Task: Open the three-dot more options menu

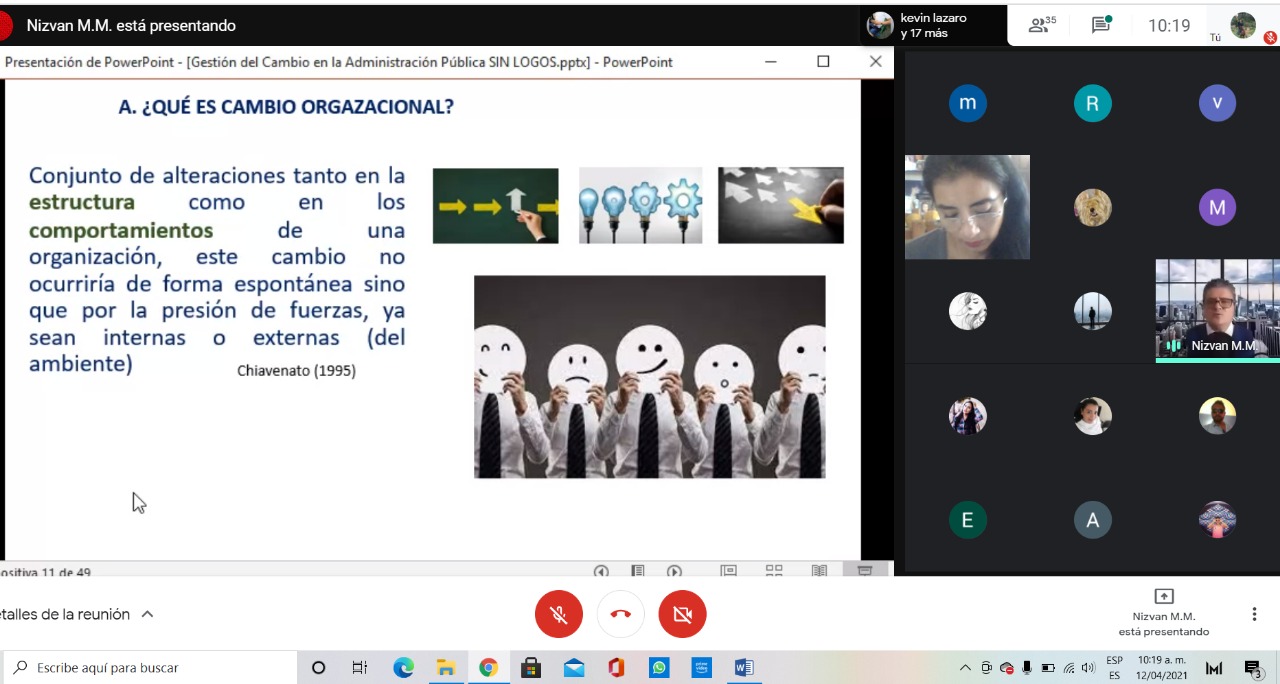Action: tap(1254, 614)
